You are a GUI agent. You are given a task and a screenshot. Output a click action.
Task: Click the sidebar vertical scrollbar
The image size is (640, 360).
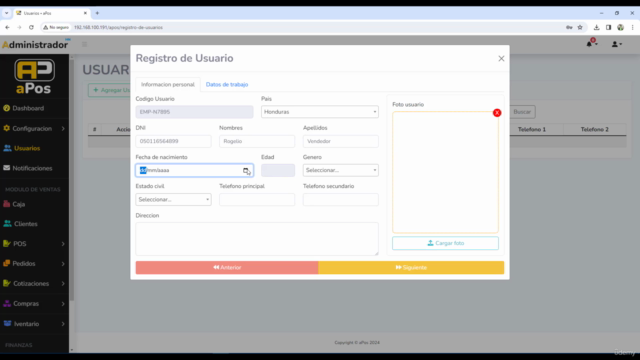click(72, 180)
